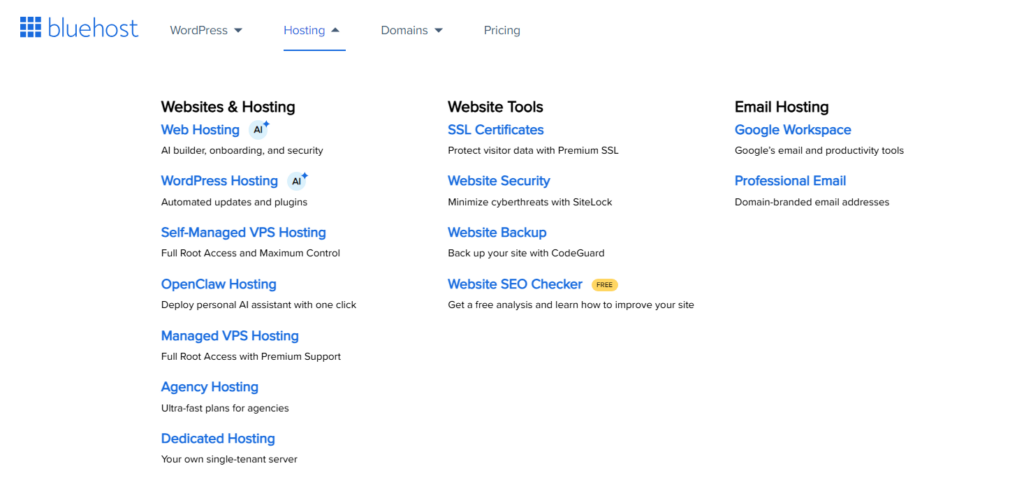Open the Agency Hosting link
The width and height of the screenshot is (1024, 489).
pos(210,387)
